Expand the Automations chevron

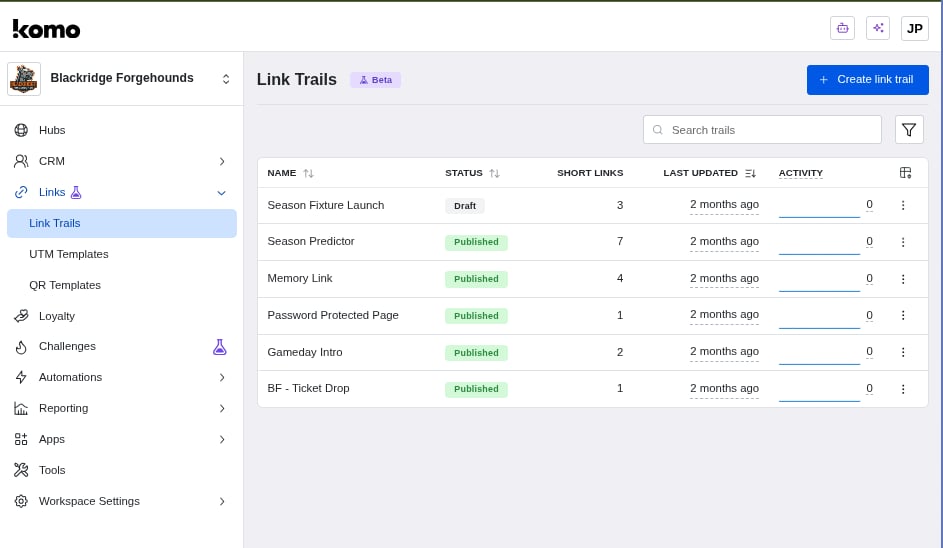coord(222,377)
